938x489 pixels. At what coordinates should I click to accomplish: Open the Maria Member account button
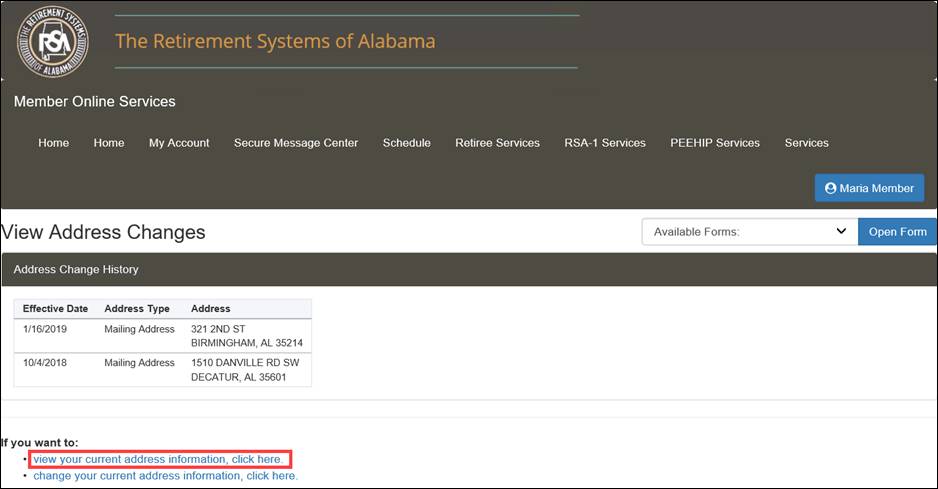pyautogui.click(x=869, y=188)
